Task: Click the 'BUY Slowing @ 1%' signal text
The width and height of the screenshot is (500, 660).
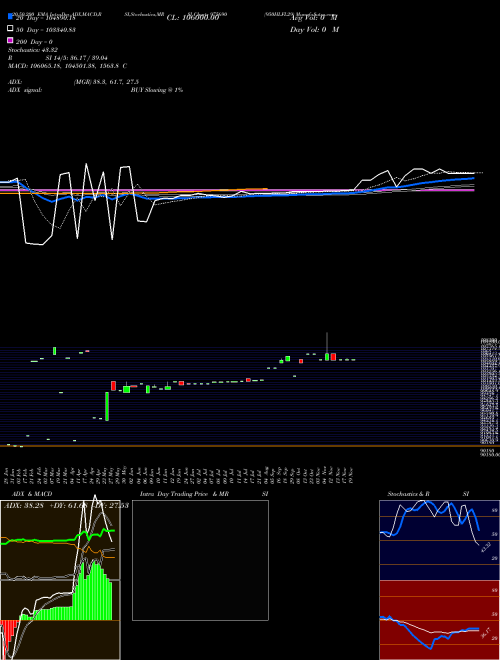Action: pos(157,90)
